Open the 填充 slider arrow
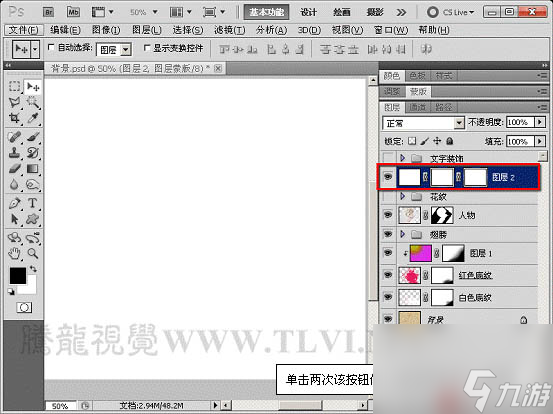 (x=540, y=141)
